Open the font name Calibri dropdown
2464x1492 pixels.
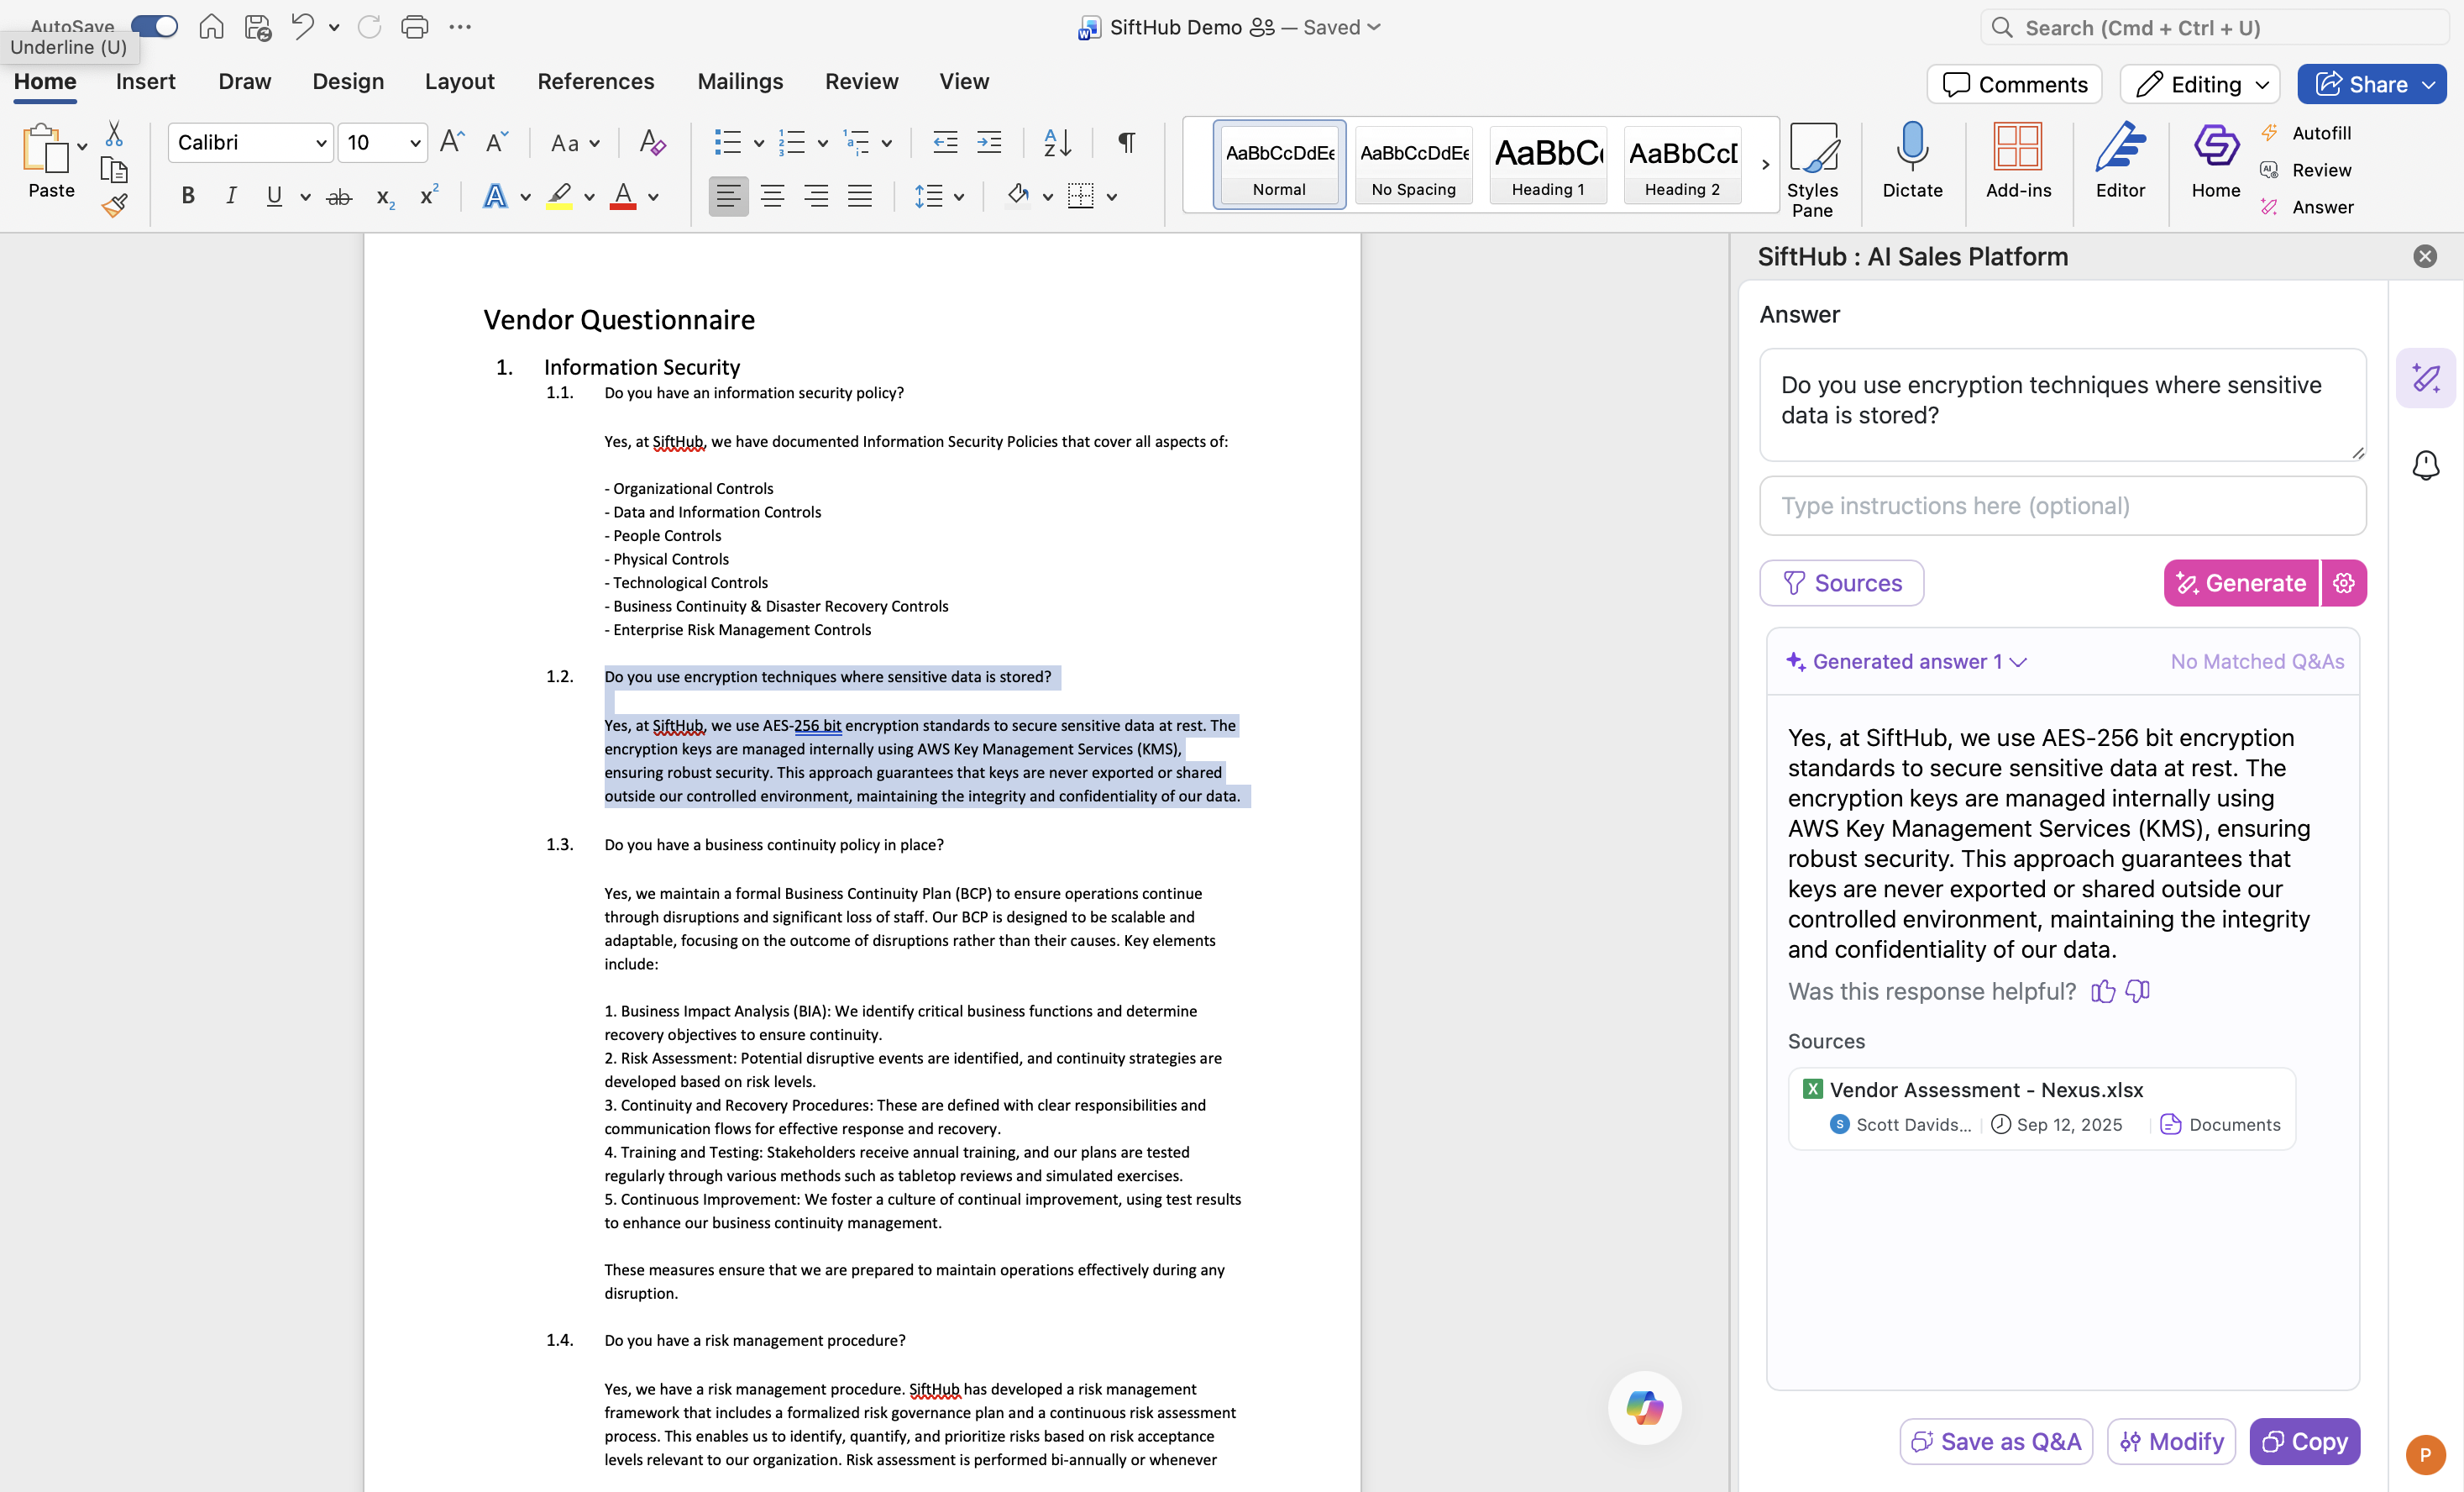pos(321,143)
